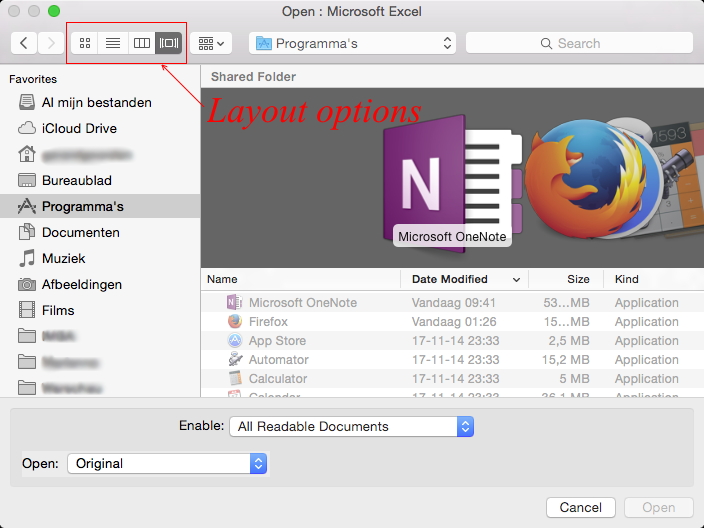Click the 15,2 MB size cell
704x528 pixels.
pyautogui.click(x=565, y=360)
